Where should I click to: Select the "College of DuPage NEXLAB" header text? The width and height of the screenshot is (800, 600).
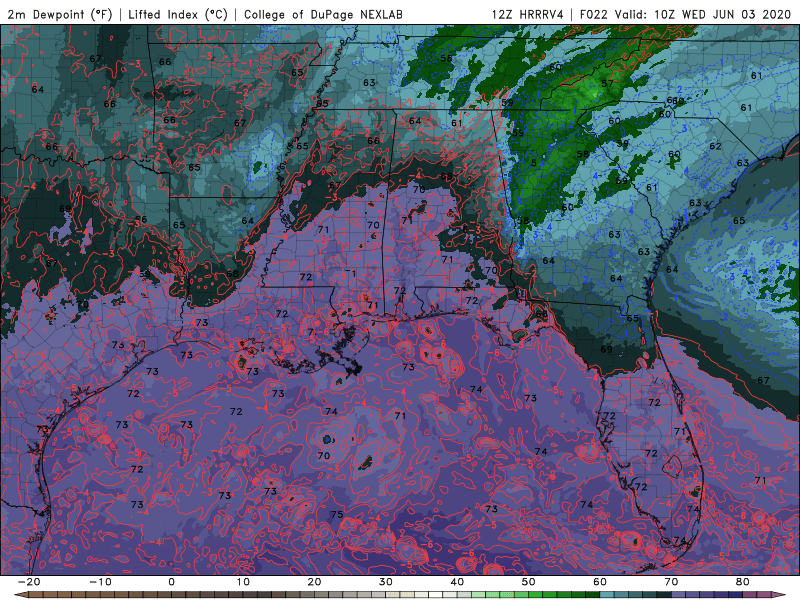click(x=323, y=14)
